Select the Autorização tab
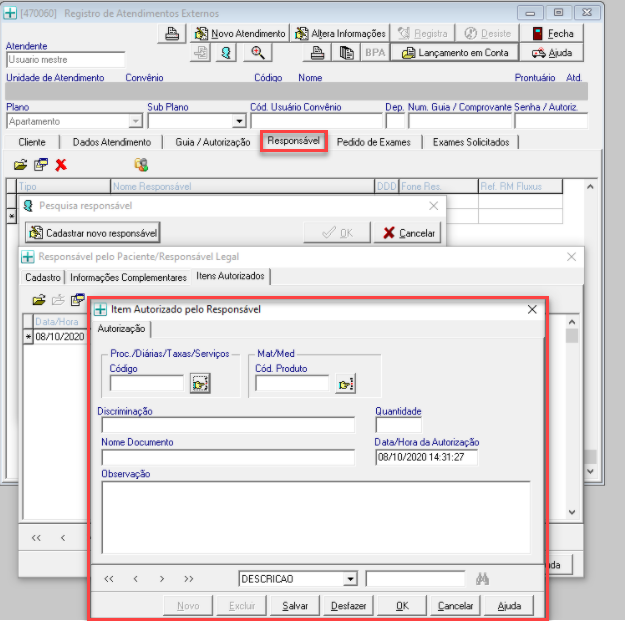This screenshot has width=625, height=621. click(121, 329)
